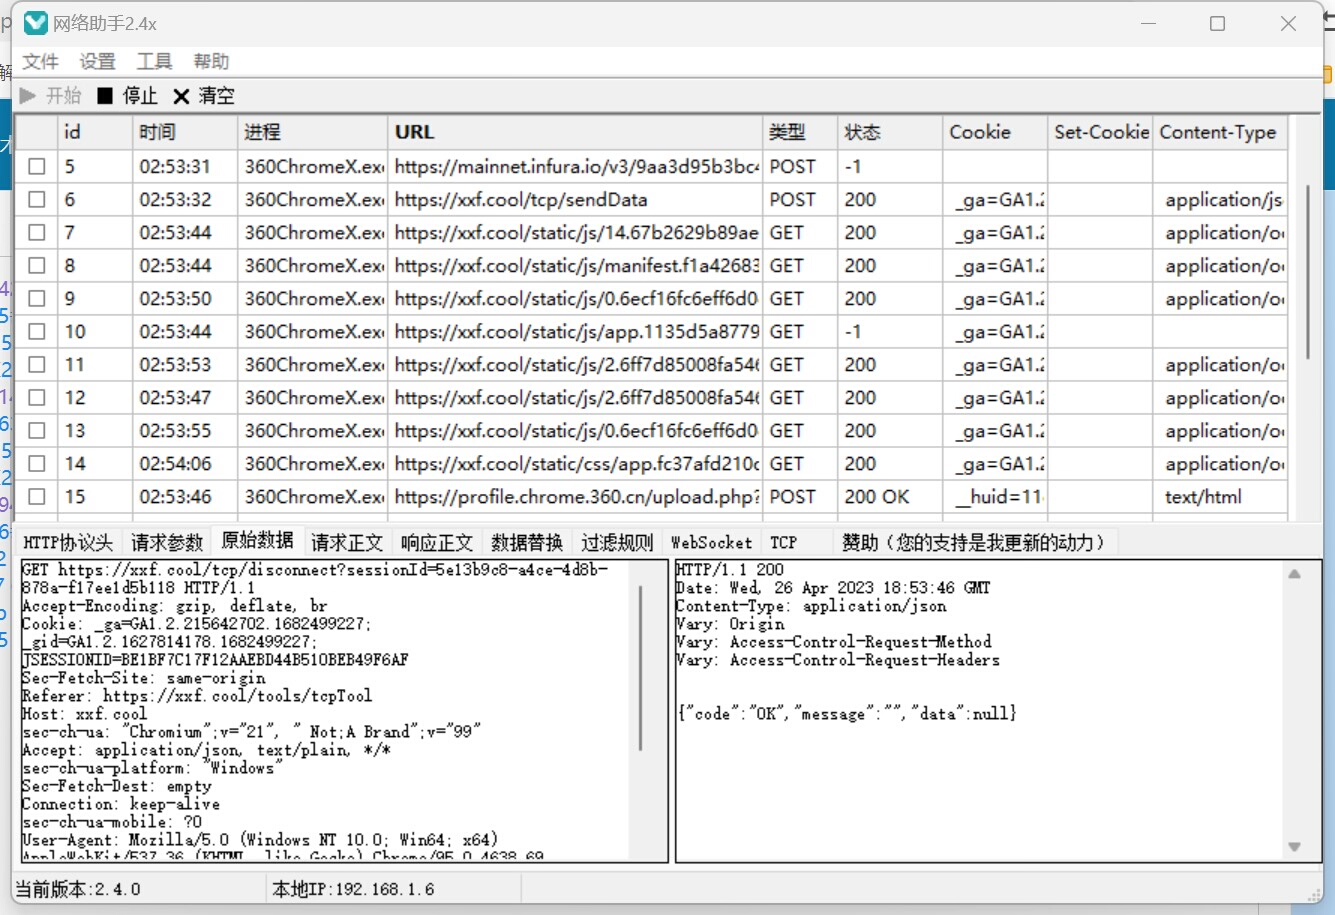Click the response pane scroll up arrow
The image size is (1335, 915).
click(x=1295, y=574)
